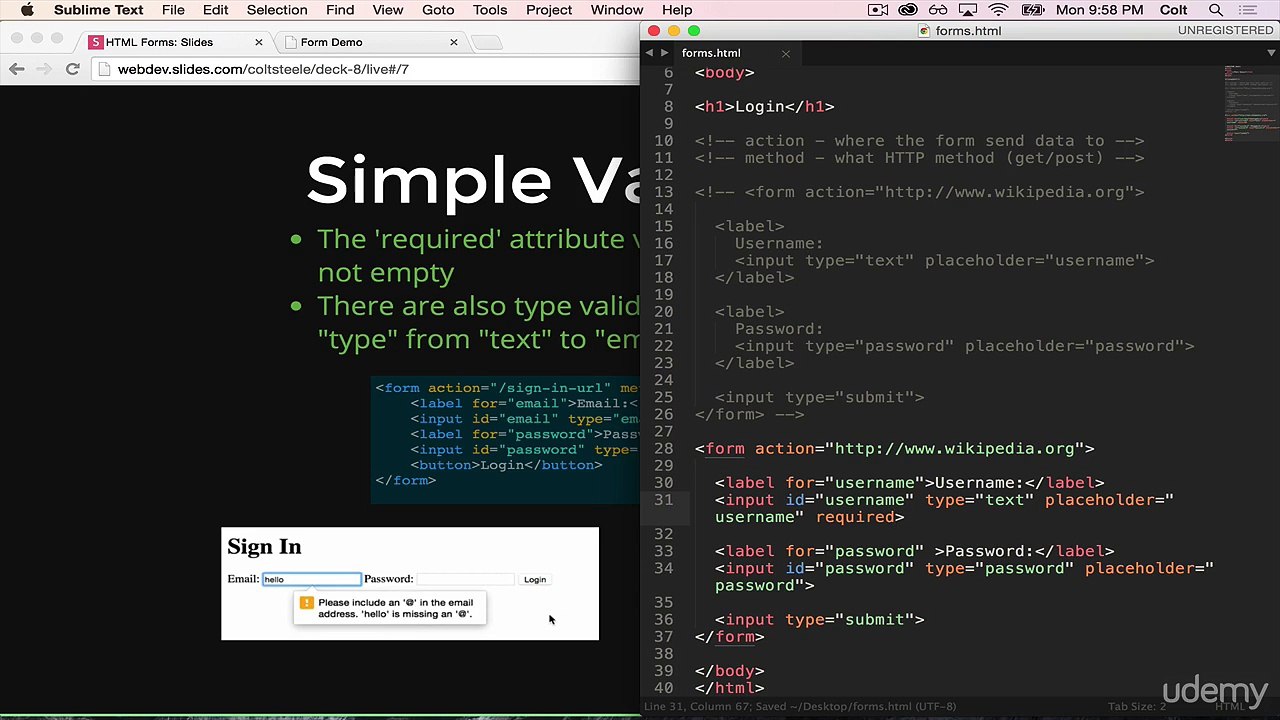Go back in the Chrome browser

tap(17, 69)
